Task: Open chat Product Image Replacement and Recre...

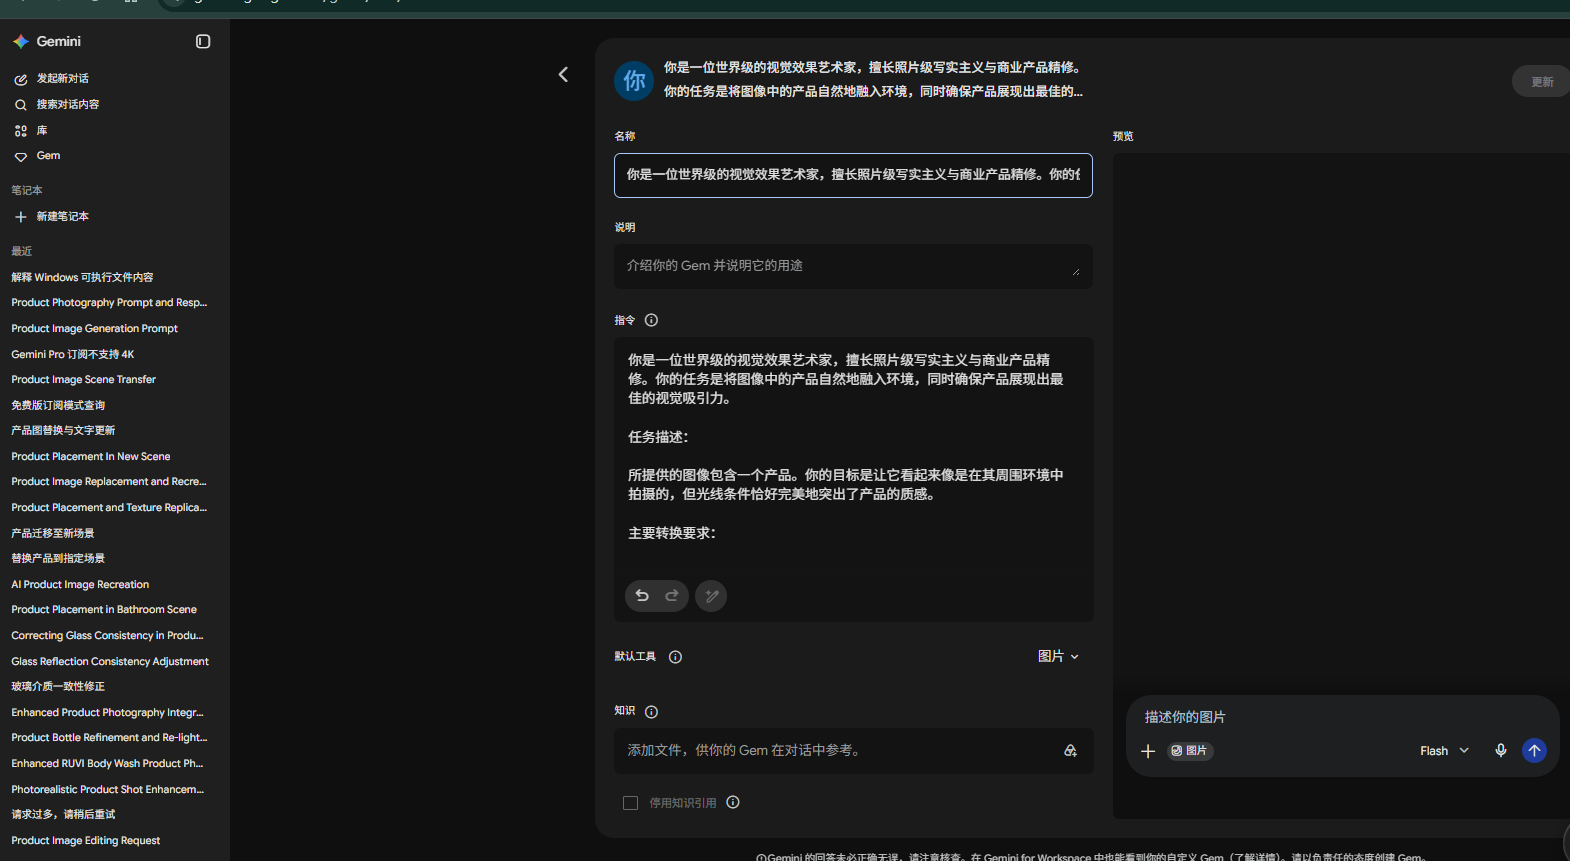Action: click(109, 482)
